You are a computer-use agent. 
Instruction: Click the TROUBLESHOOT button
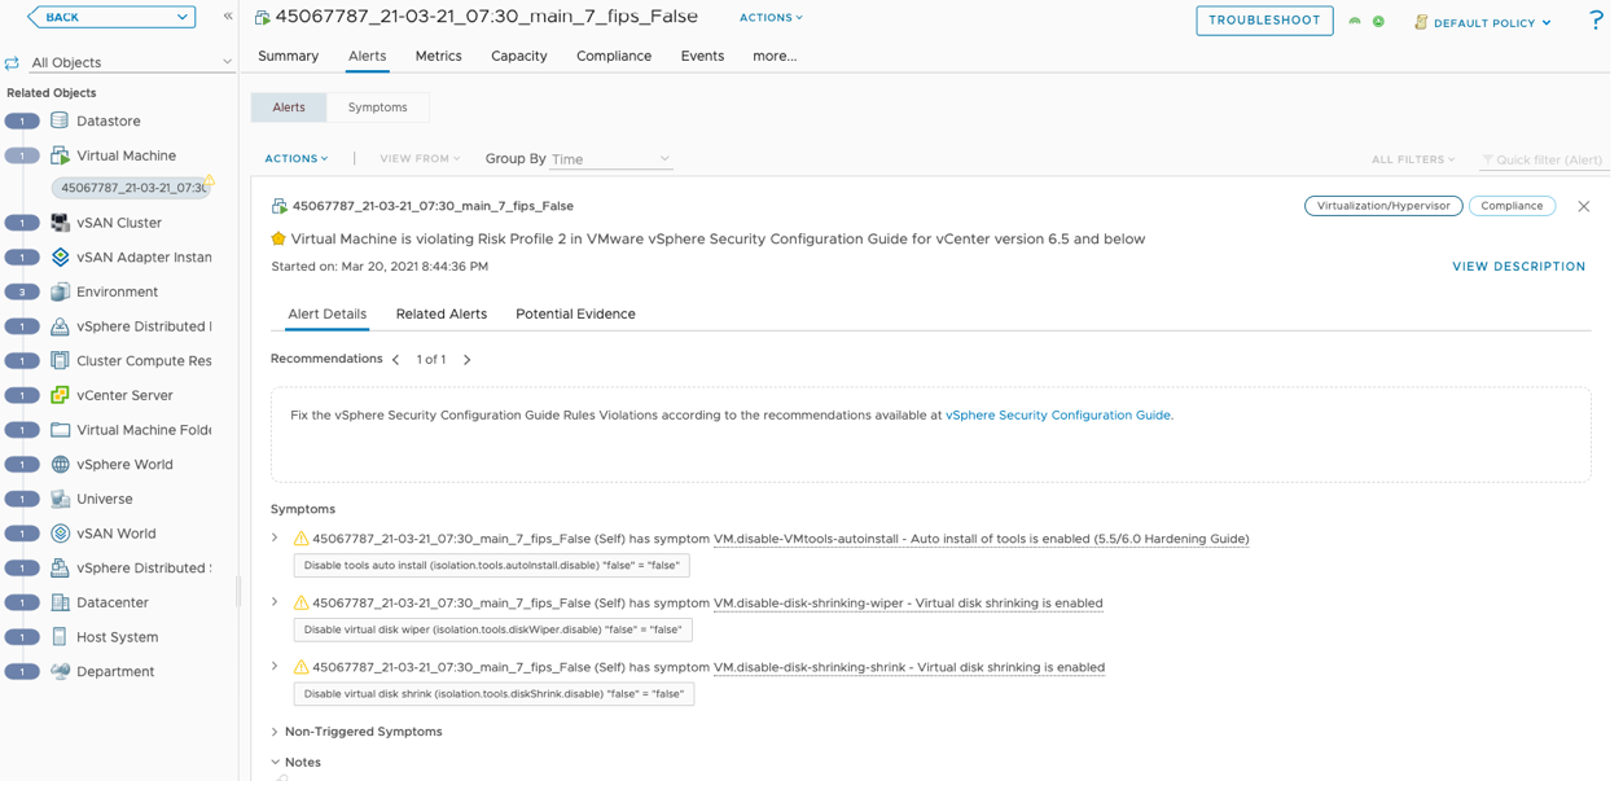point(1264,20)
